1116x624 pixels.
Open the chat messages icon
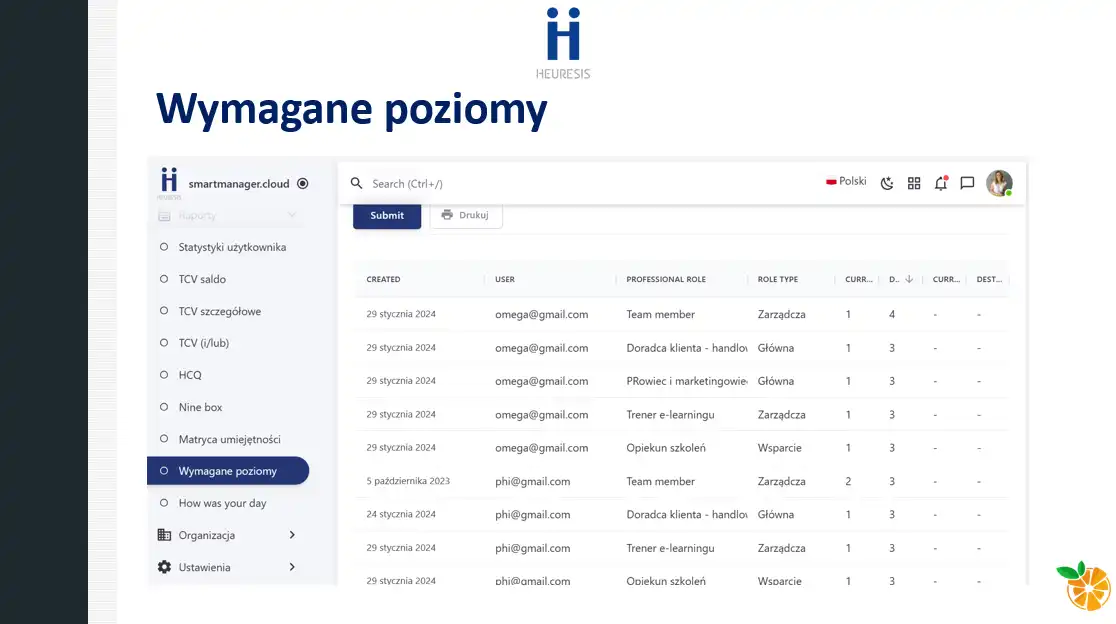(x=967, y=183)
